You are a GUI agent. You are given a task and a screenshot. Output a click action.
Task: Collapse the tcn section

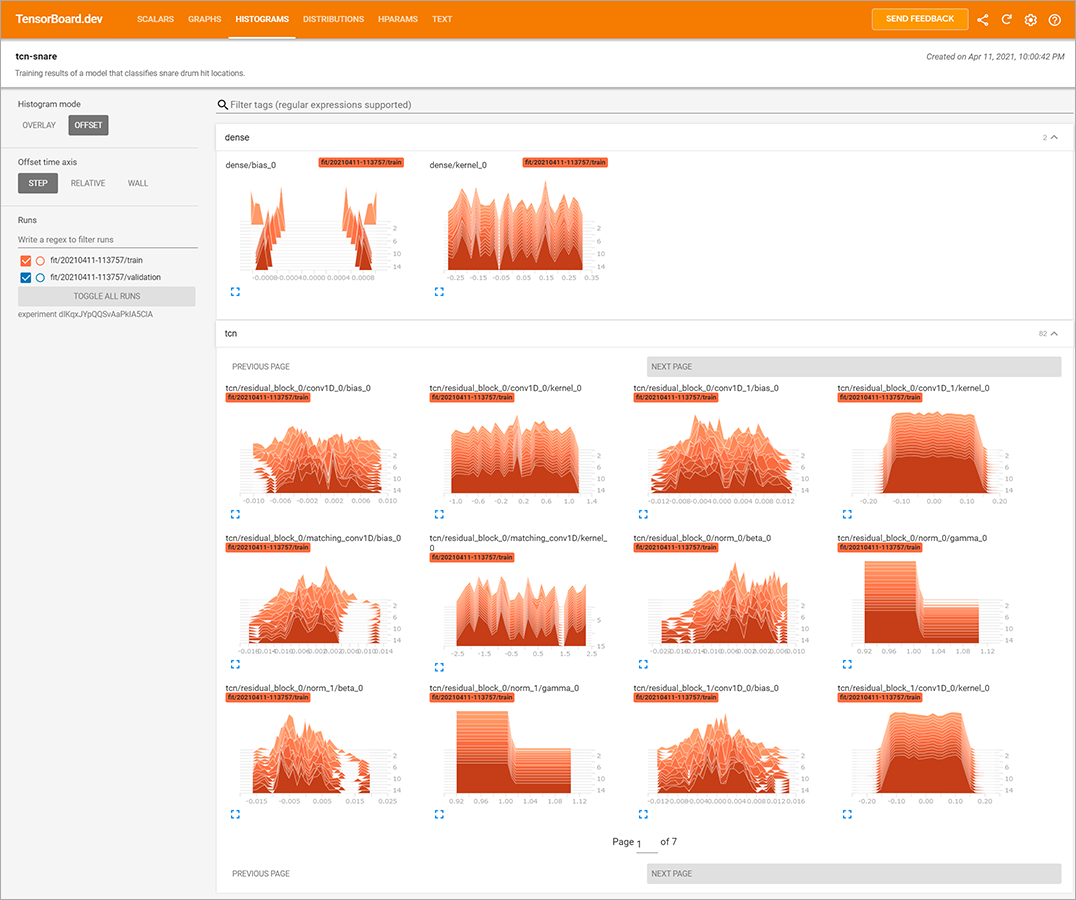point(1054,333)
